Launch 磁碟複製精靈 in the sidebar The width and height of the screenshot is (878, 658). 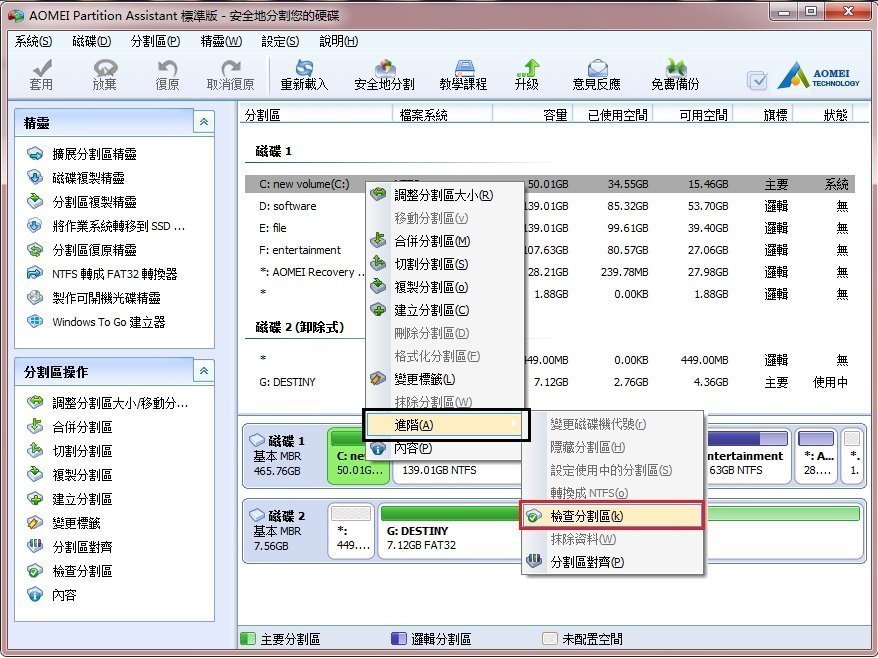click(76, 178)
